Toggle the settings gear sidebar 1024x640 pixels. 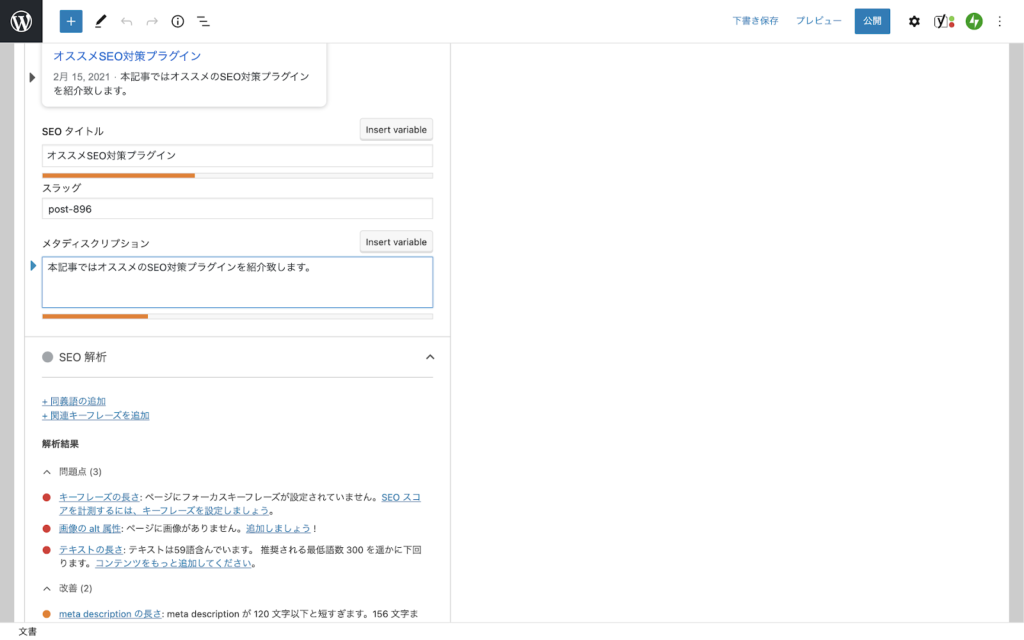[914, 21]
